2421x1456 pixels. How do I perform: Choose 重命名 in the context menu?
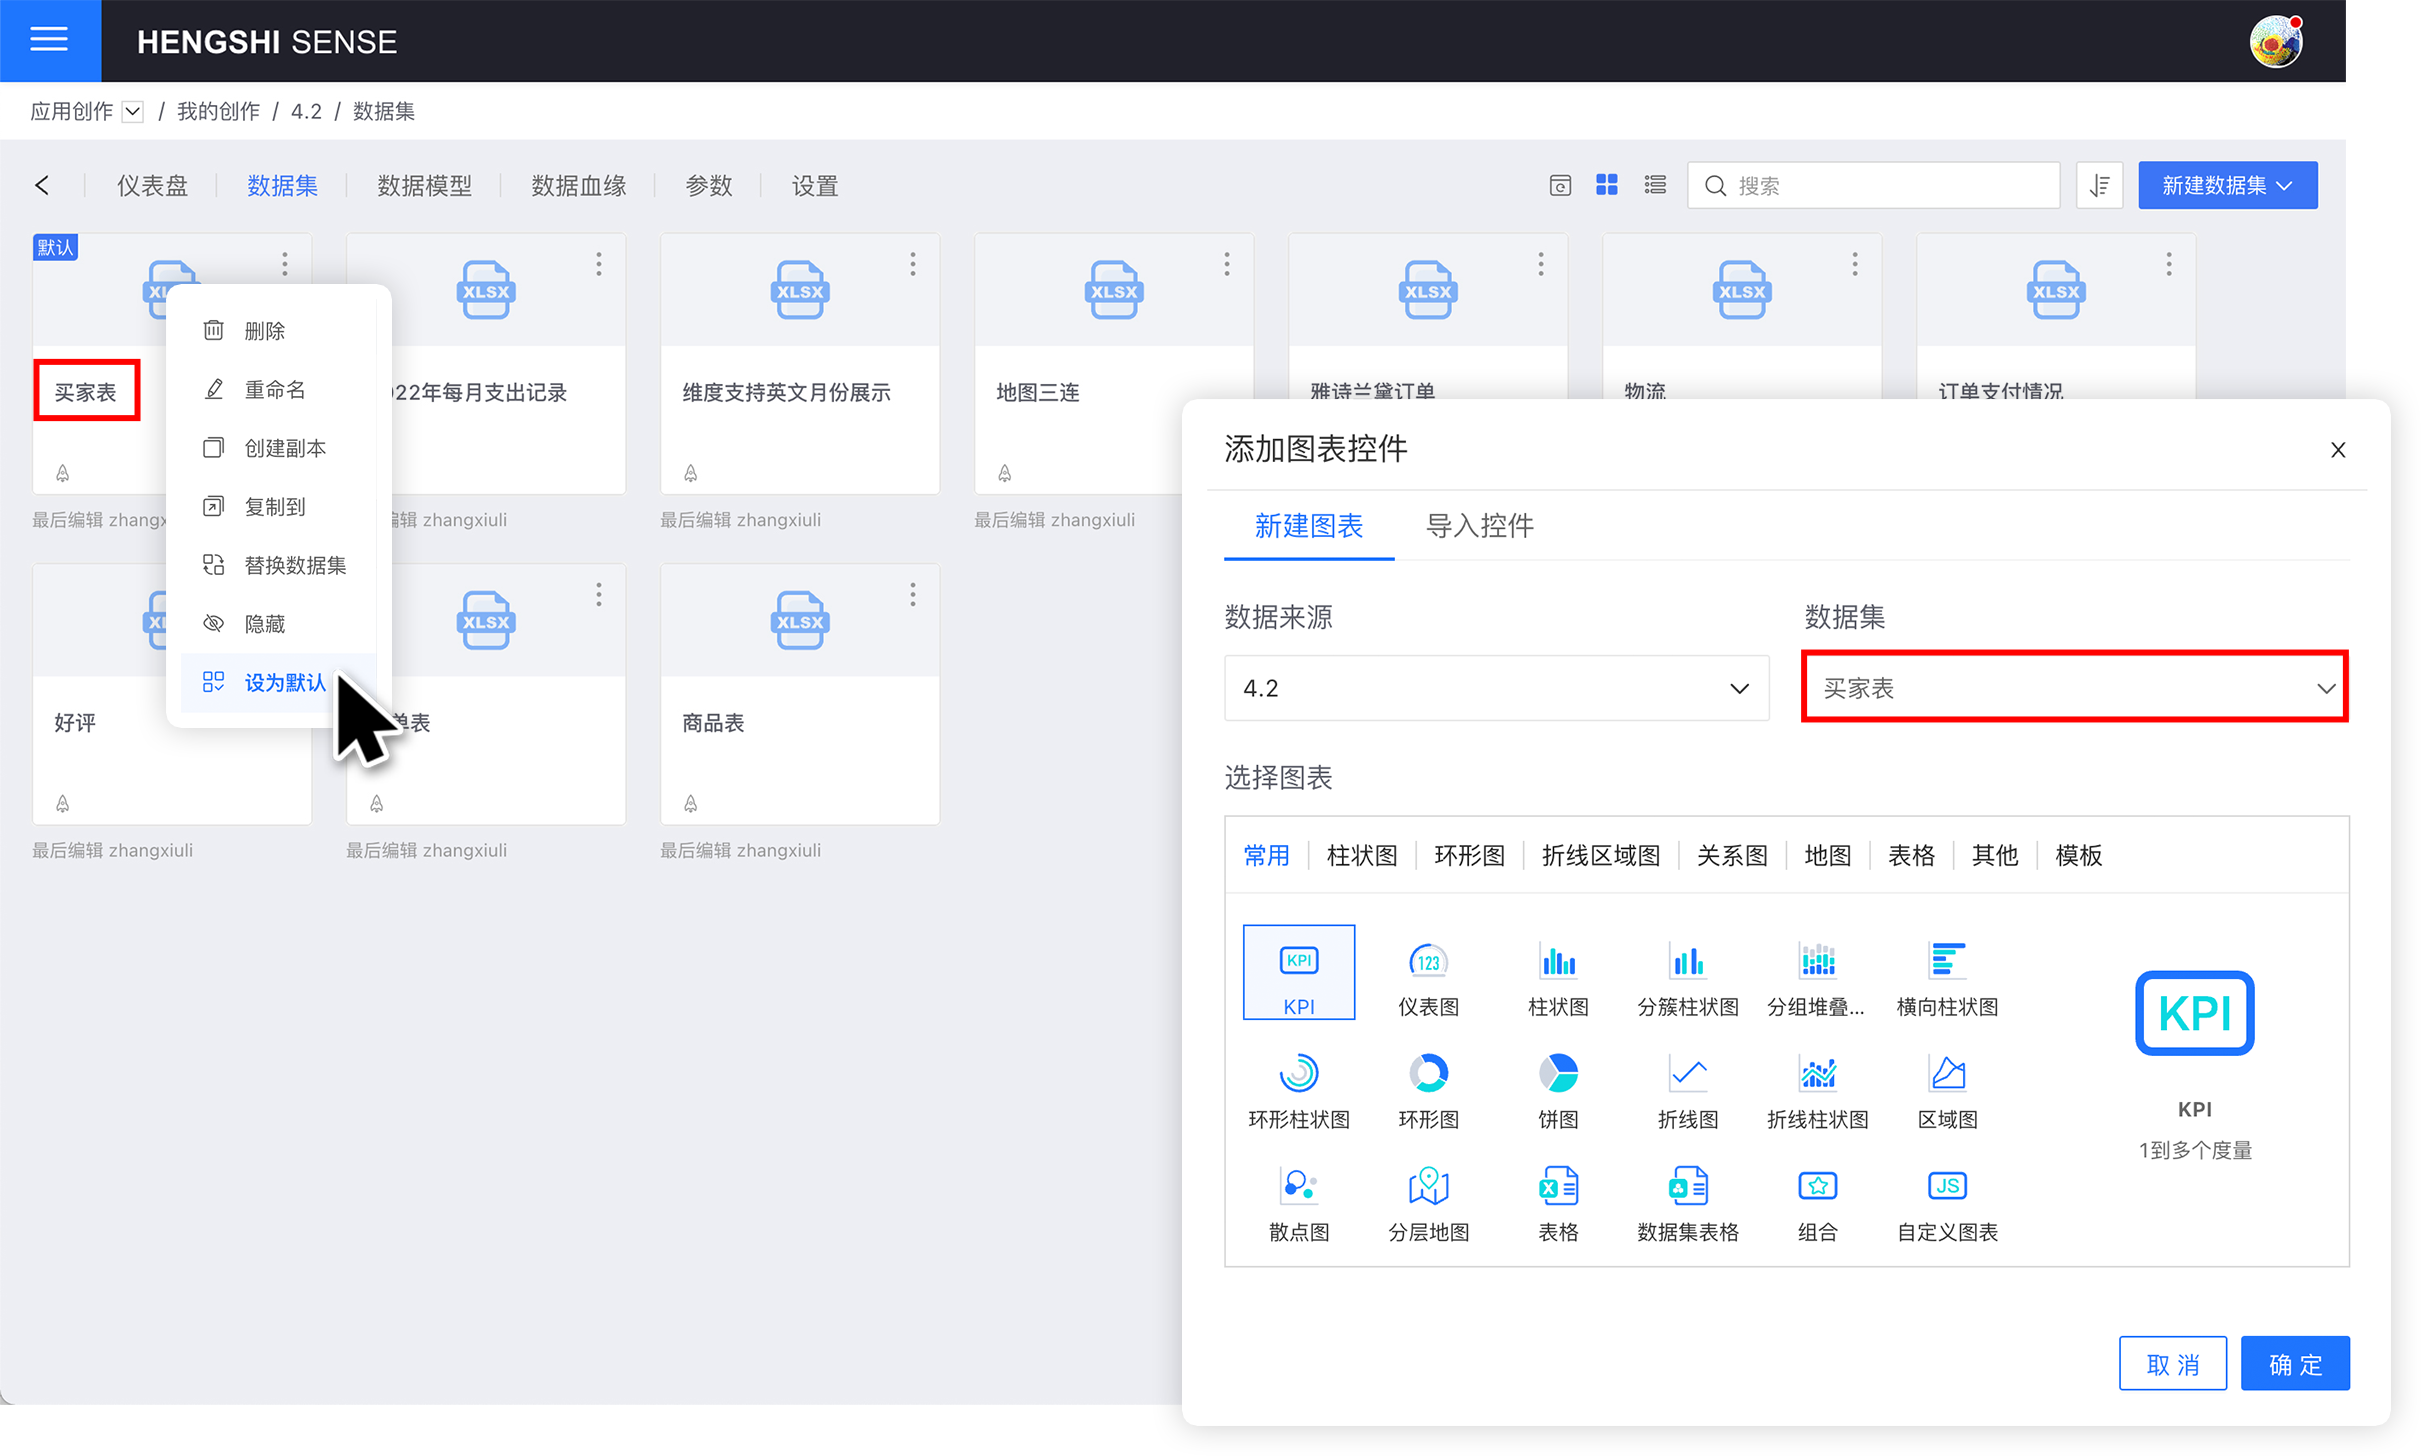tap(278, 389)
